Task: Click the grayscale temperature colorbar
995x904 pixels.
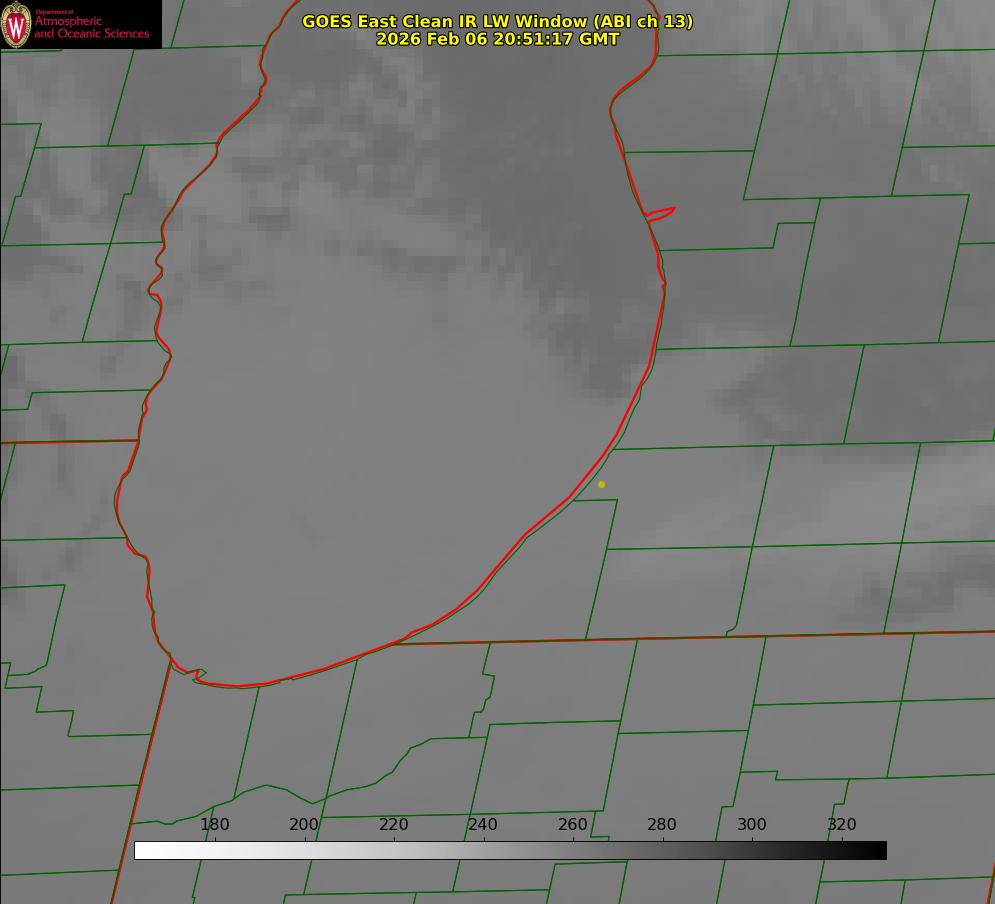Action: (510, 850)
